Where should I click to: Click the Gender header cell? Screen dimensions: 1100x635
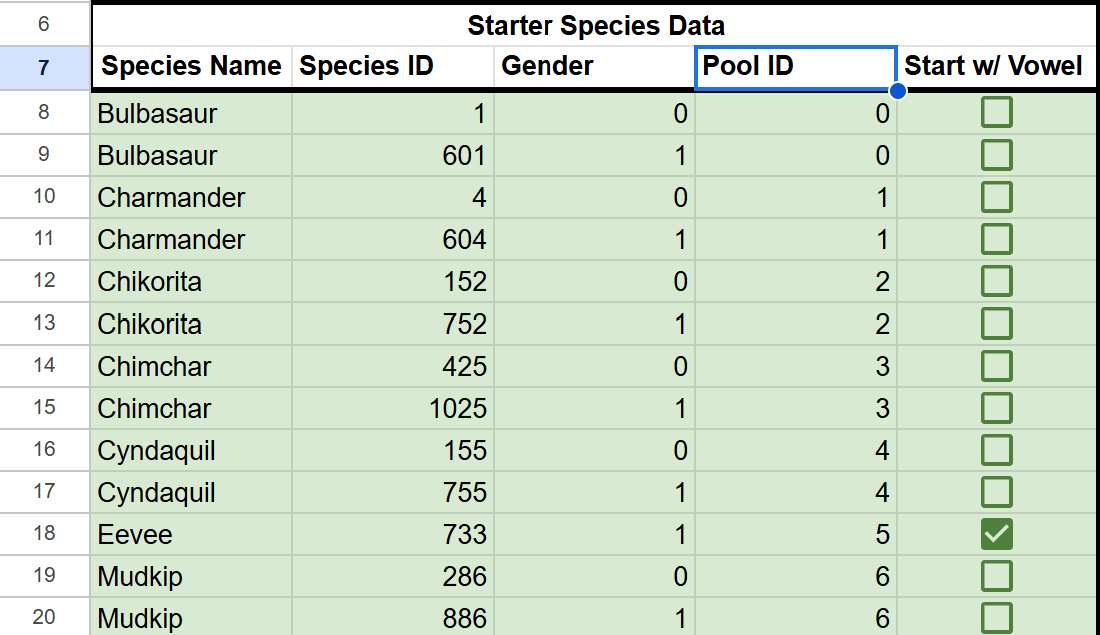(594, 67)
